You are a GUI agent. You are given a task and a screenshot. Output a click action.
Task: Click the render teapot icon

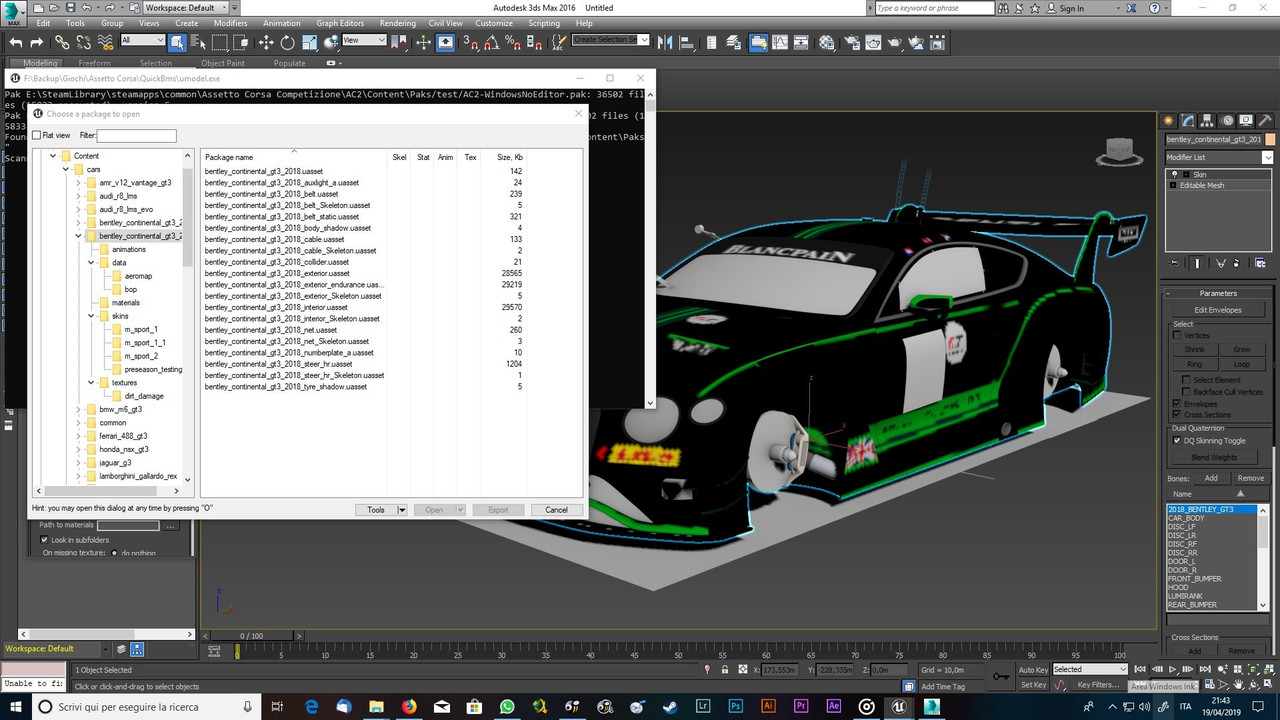tap(895, 42)
